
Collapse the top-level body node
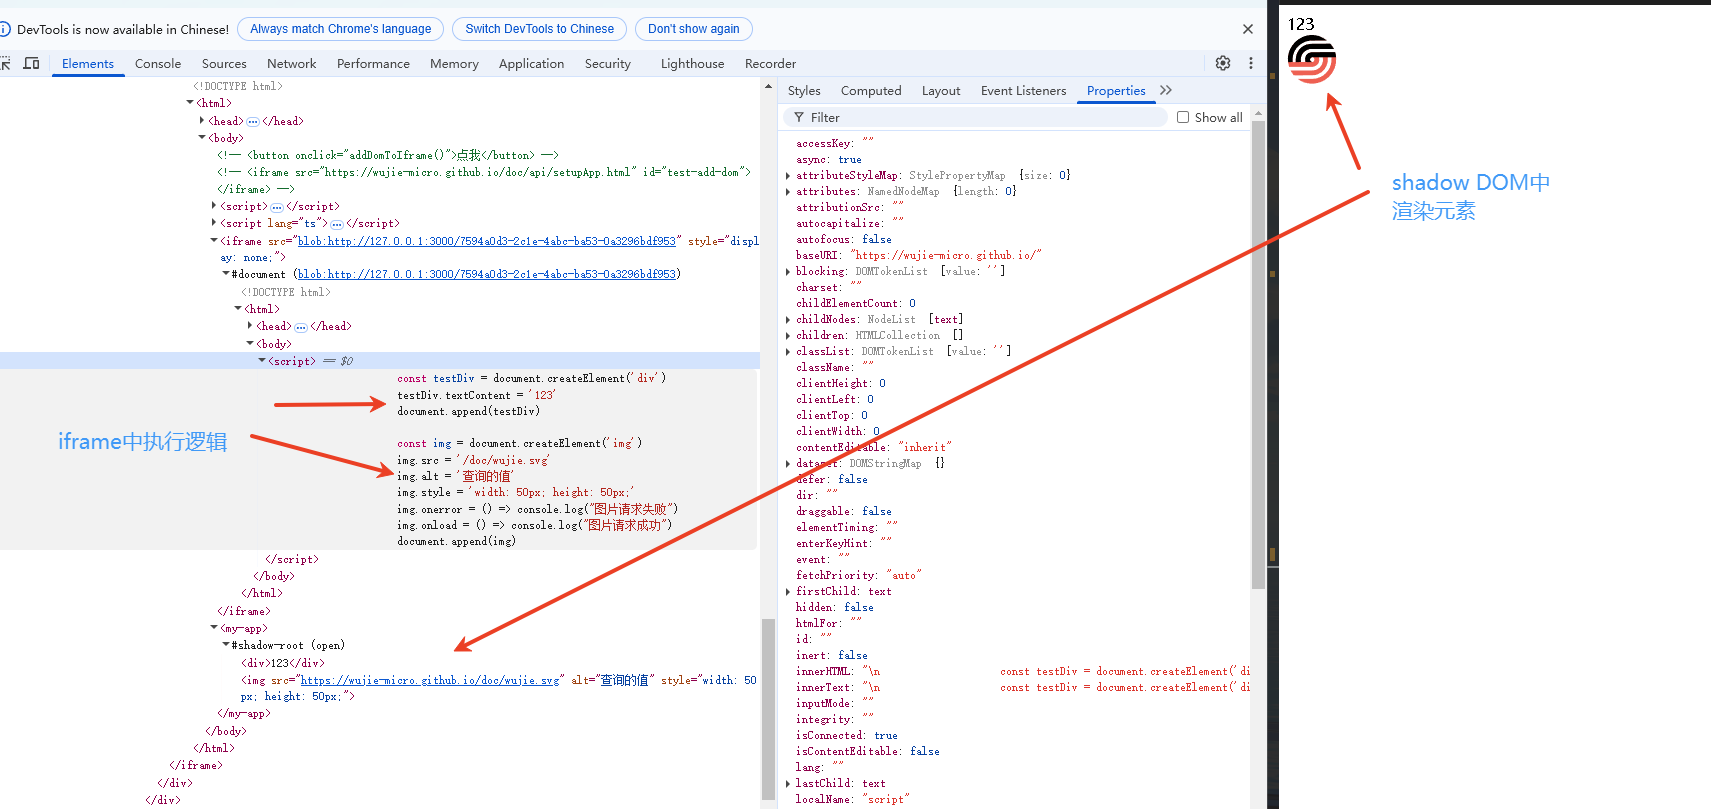(202, 138)
